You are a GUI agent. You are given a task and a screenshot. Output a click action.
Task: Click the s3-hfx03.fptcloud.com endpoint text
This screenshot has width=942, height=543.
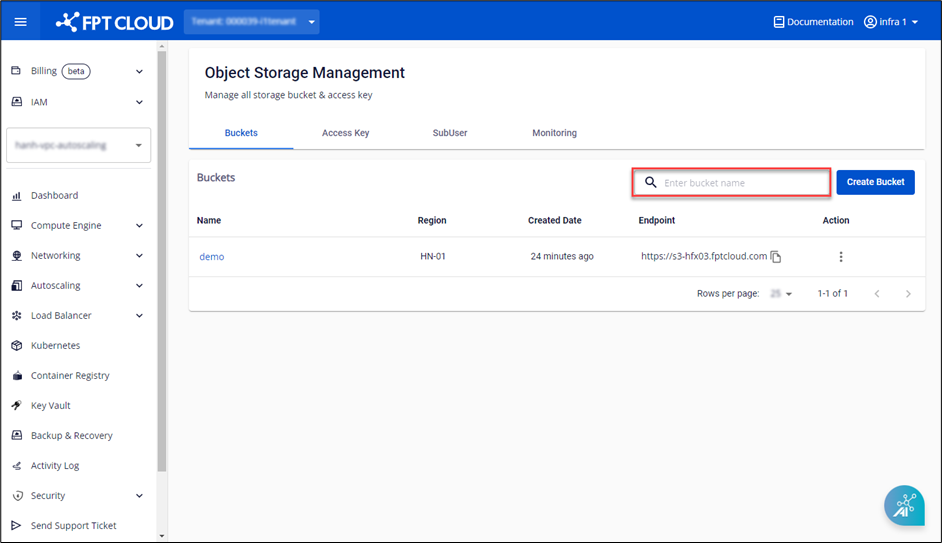703,256
